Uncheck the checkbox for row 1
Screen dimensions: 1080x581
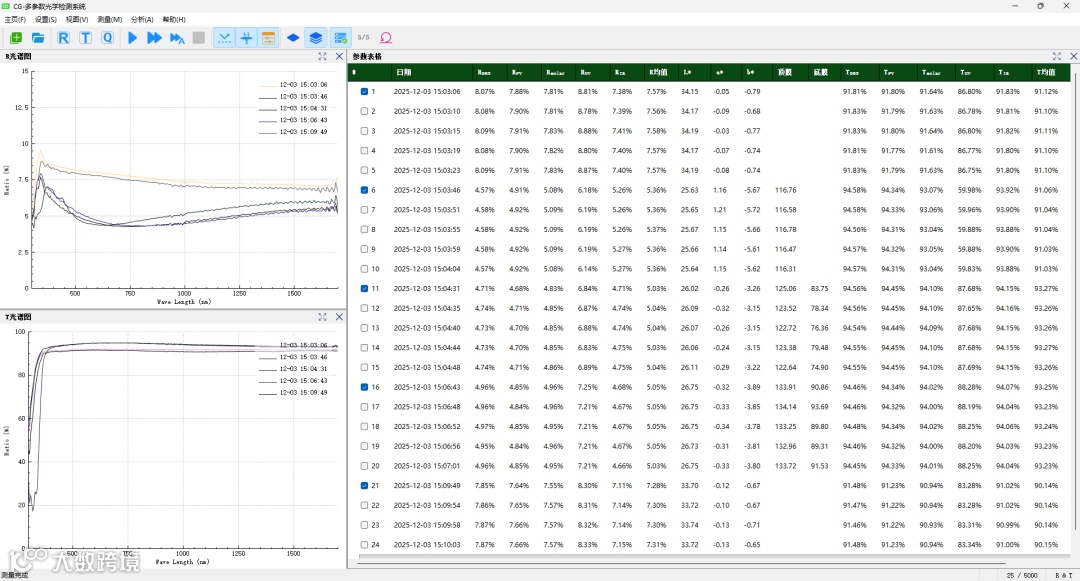click(x=364, y=92)
